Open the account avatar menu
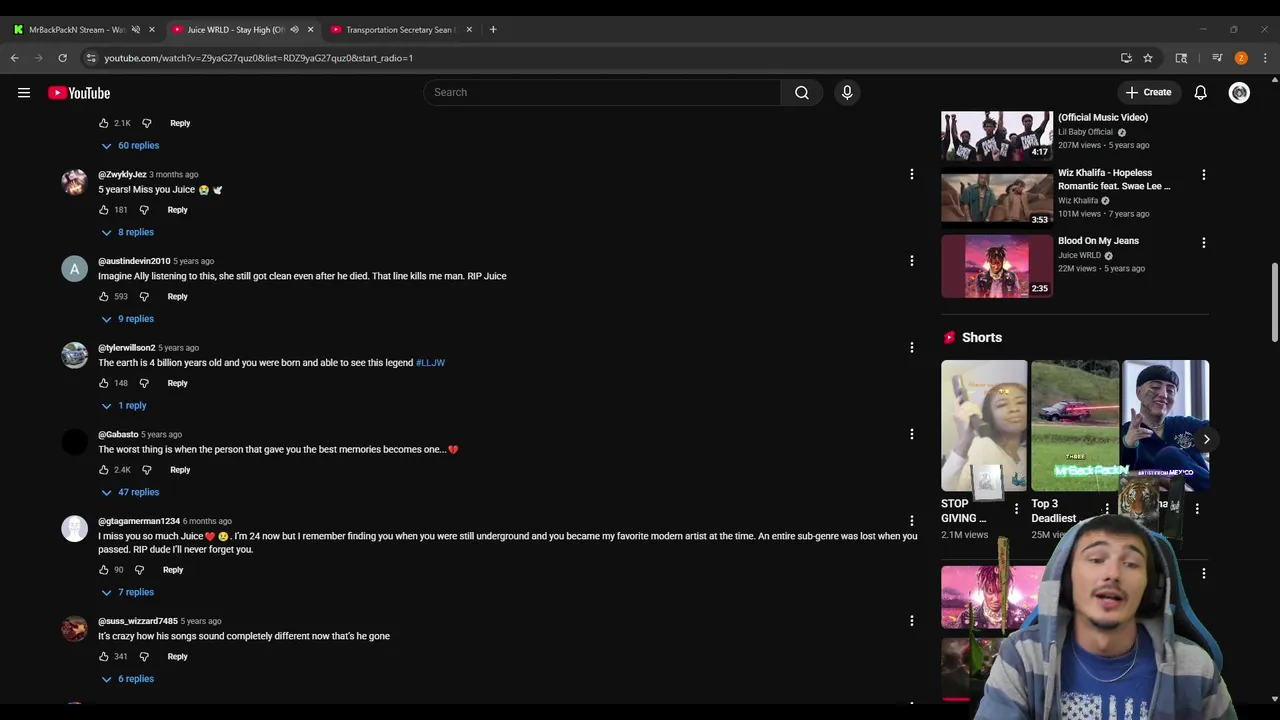The height and width of the screenshot is (720, 1280). tap(1239, 92)
